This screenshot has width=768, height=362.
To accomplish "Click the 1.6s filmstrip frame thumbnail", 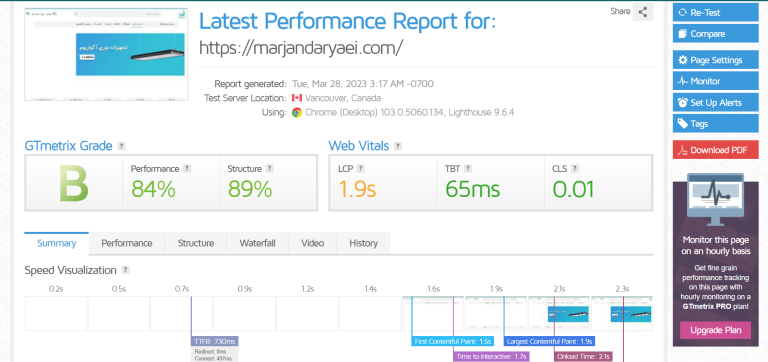I will [433, 314].
